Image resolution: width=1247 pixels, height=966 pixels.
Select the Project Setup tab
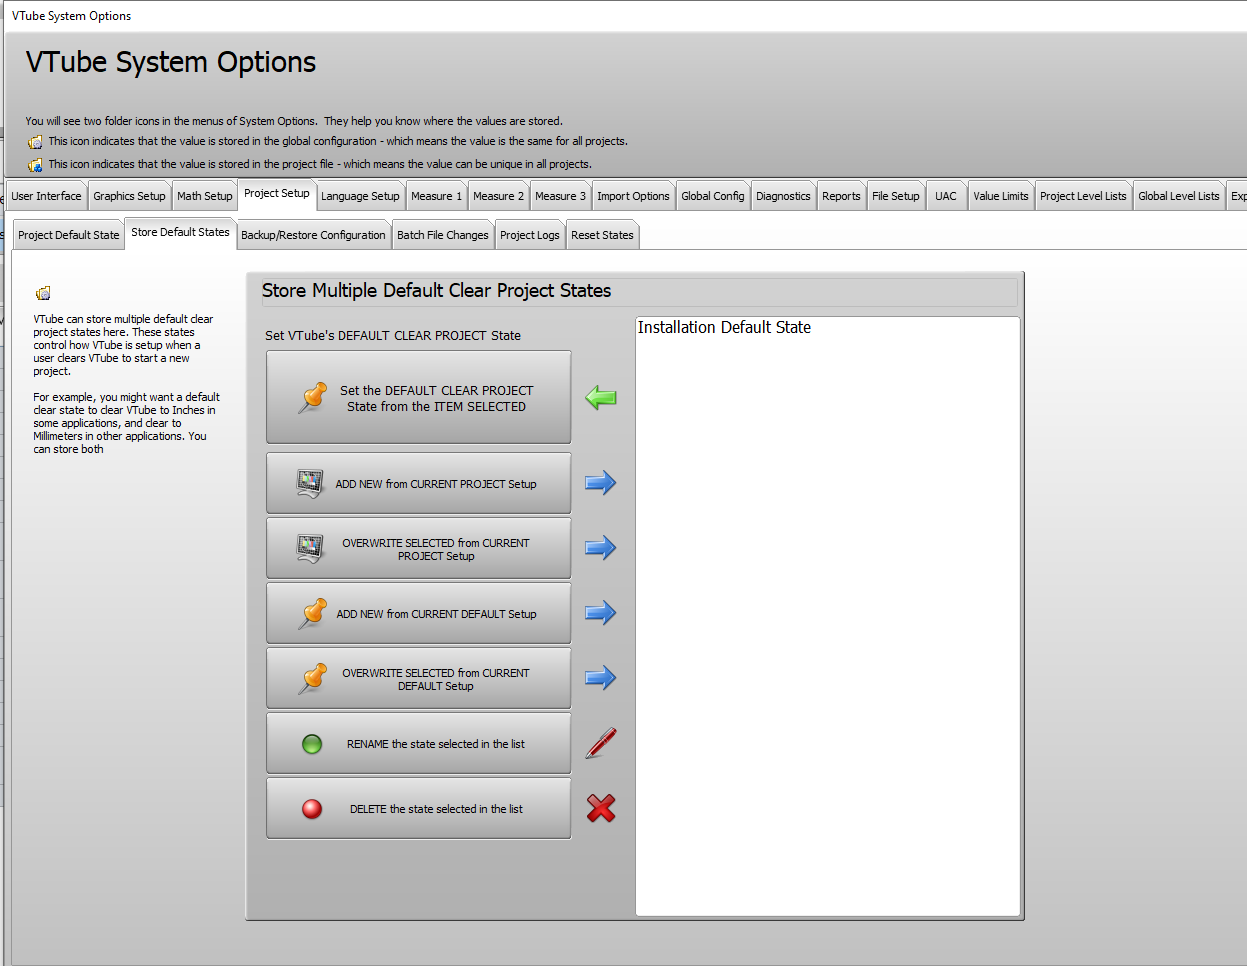coord(277,194)
